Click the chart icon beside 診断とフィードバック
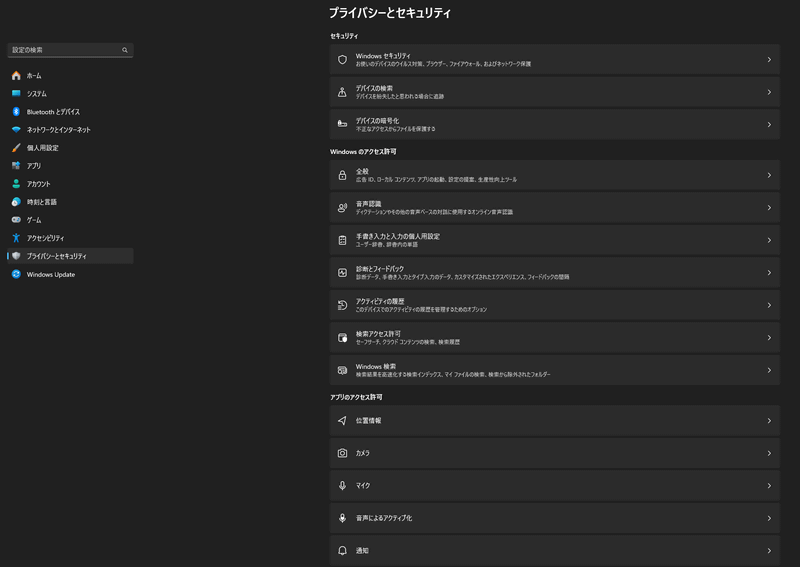The height and width of the screenshot is (567, 800). pos(342,273)
